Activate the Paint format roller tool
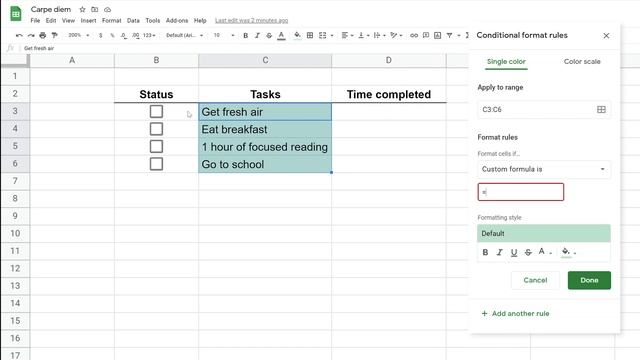This screenshot has width=640, height=360. [x=54, y=36]
